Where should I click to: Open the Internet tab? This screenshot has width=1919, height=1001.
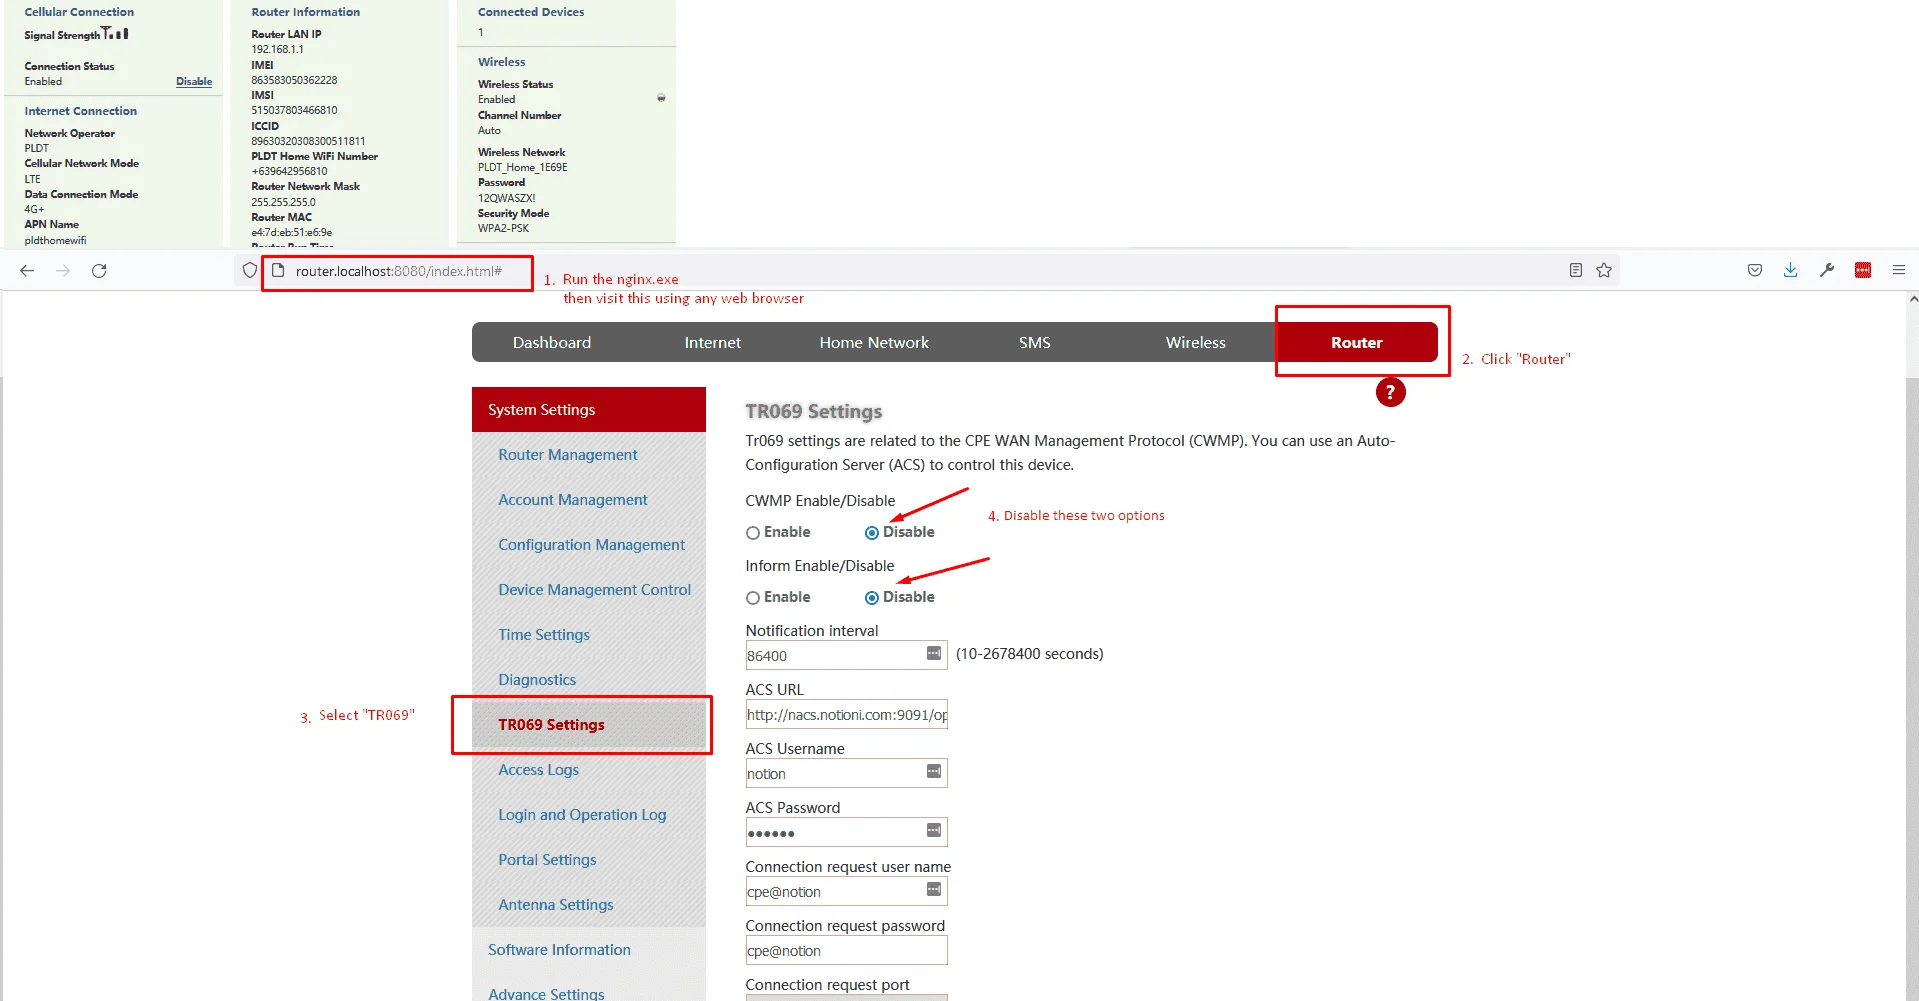click(713, 342)
